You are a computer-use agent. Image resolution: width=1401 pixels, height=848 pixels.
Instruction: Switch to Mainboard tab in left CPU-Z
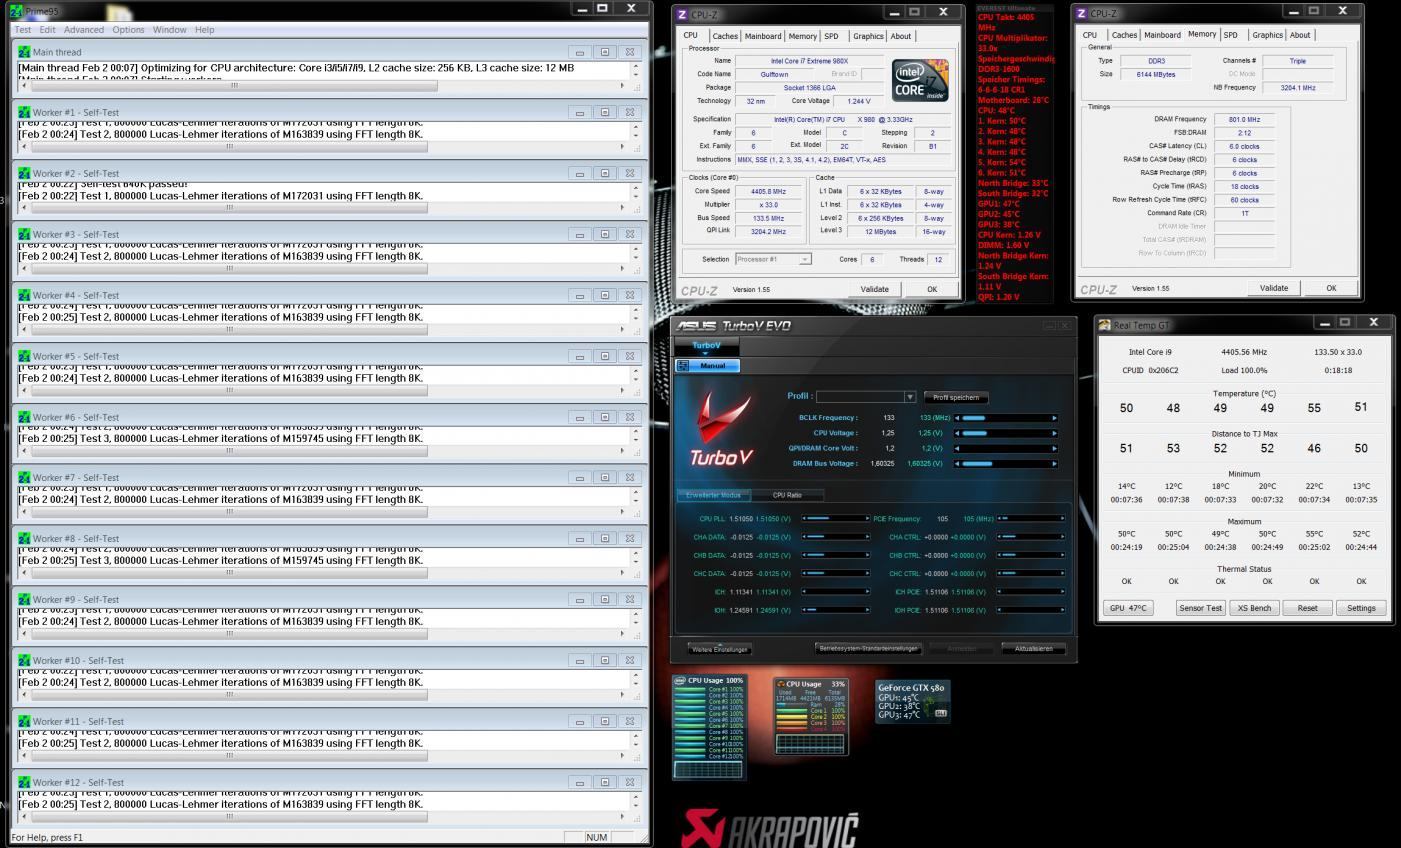(x=763, y=36)
